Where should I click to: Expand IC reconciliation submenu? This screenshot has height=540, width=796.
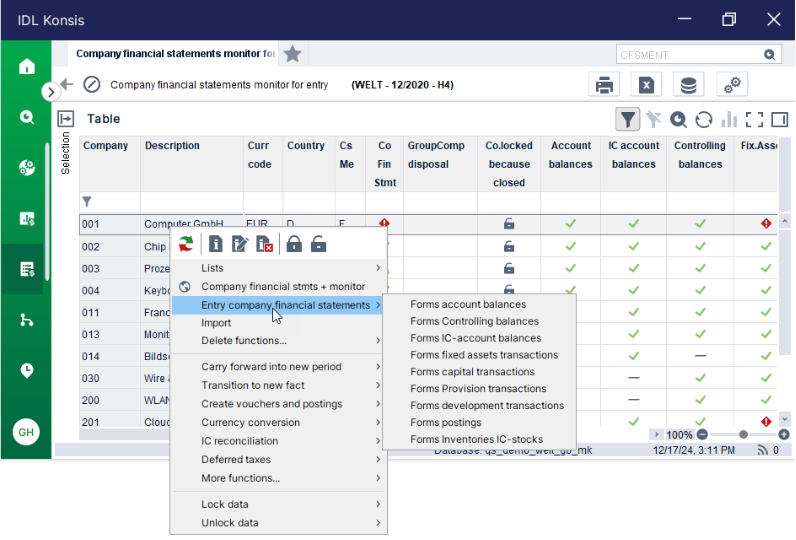[x=278, y=441]
